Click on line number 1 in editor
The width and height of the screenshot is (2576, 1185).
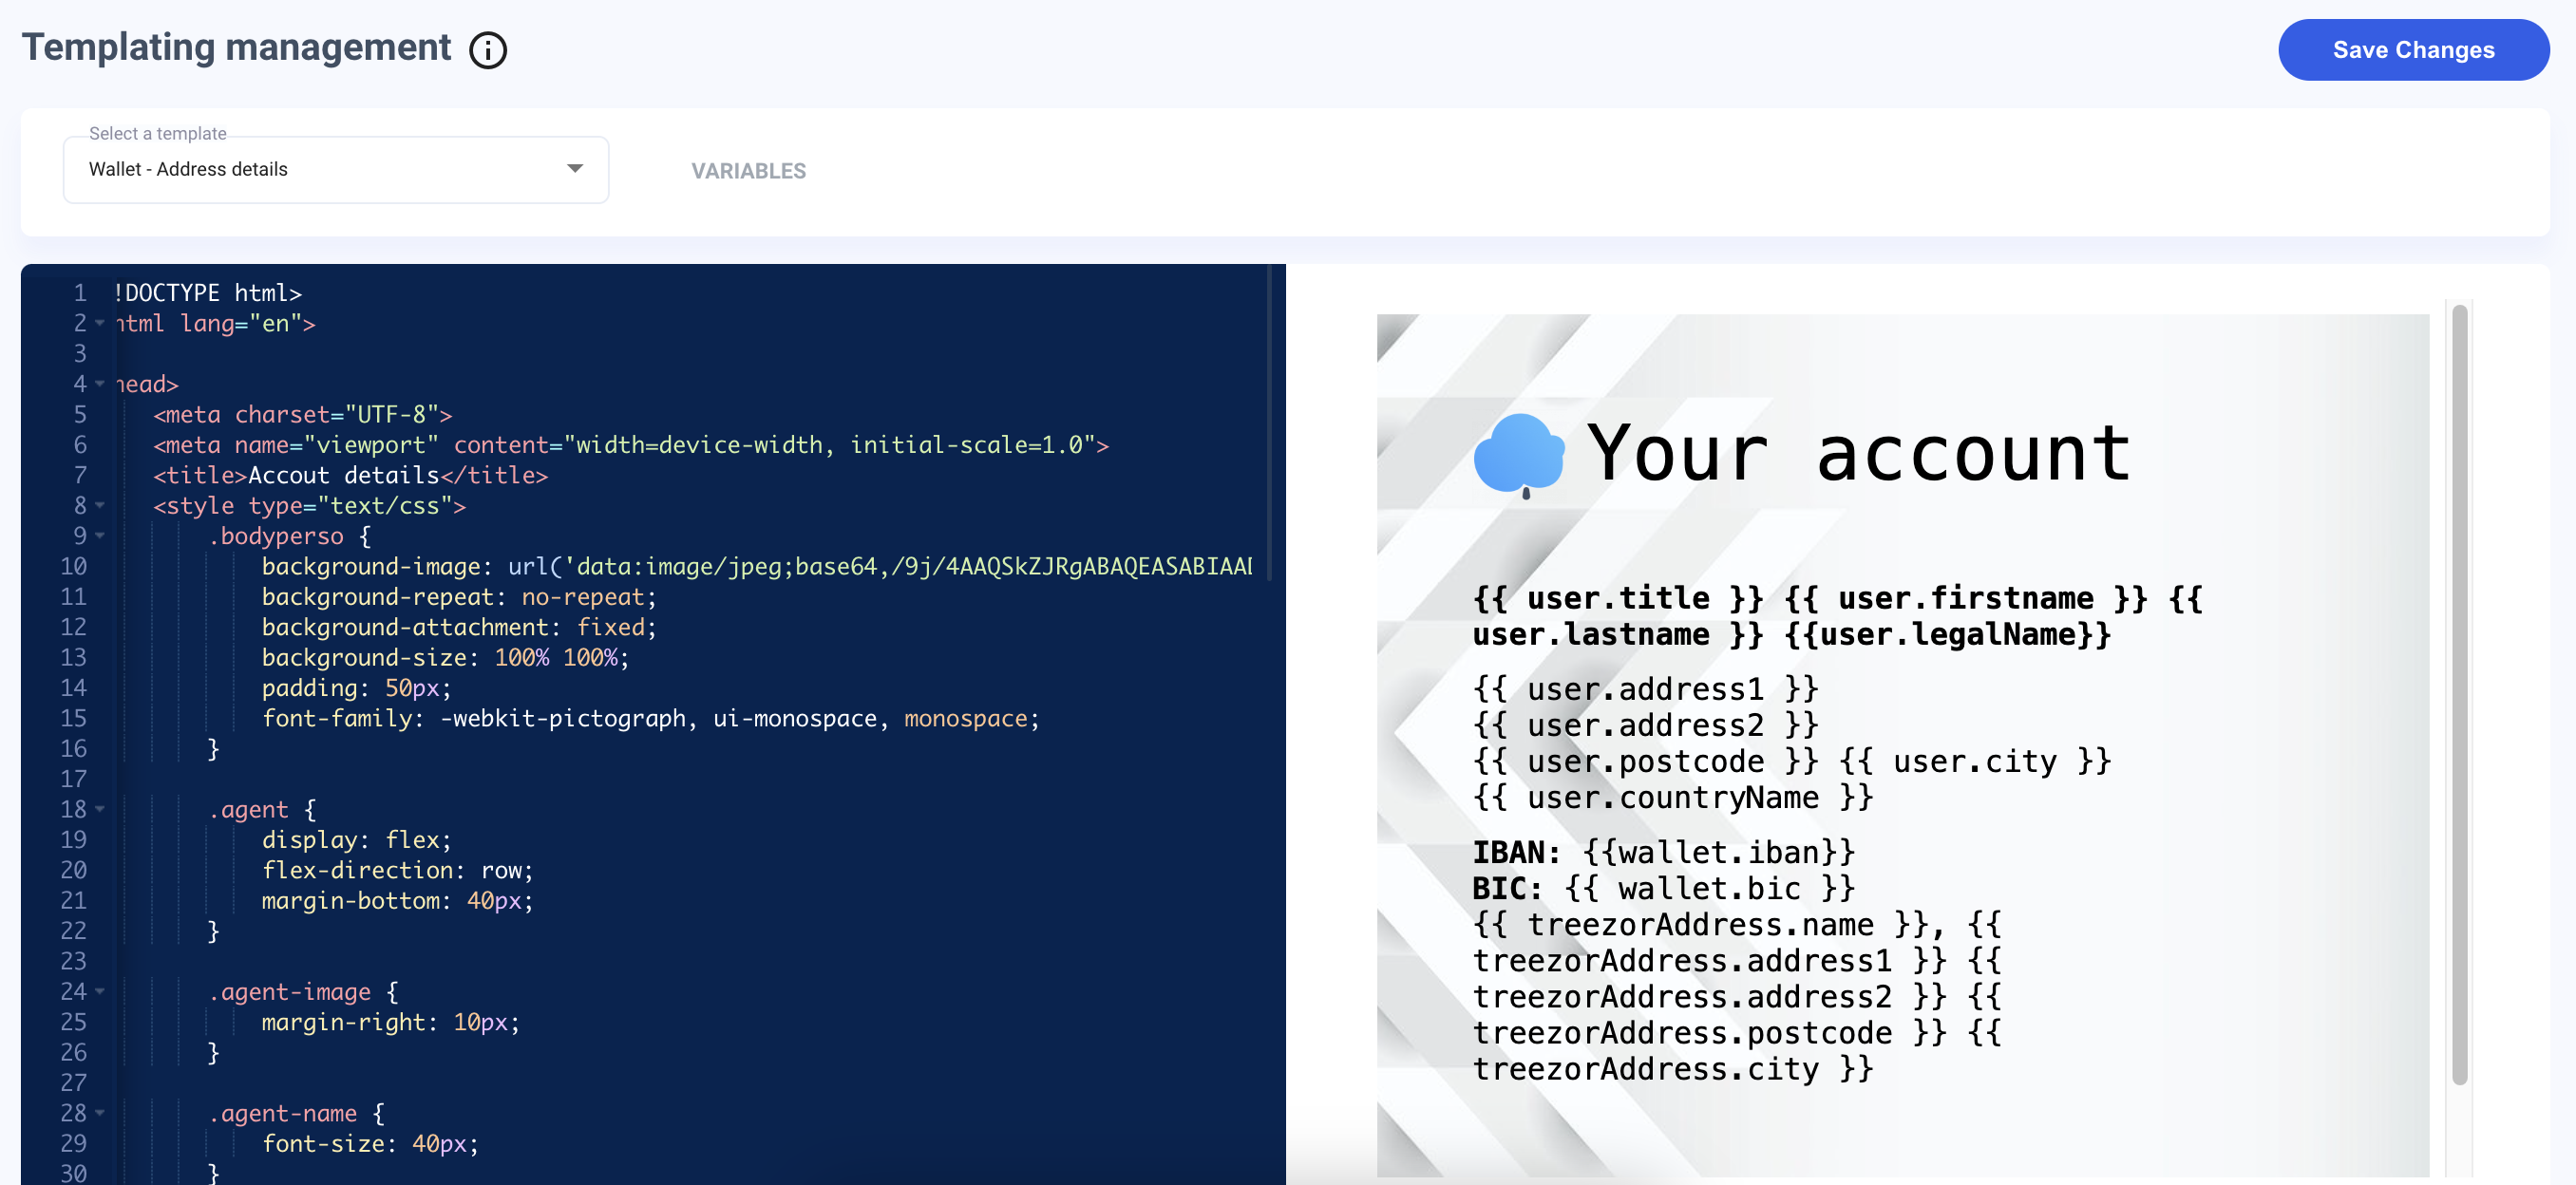point(79,292)
